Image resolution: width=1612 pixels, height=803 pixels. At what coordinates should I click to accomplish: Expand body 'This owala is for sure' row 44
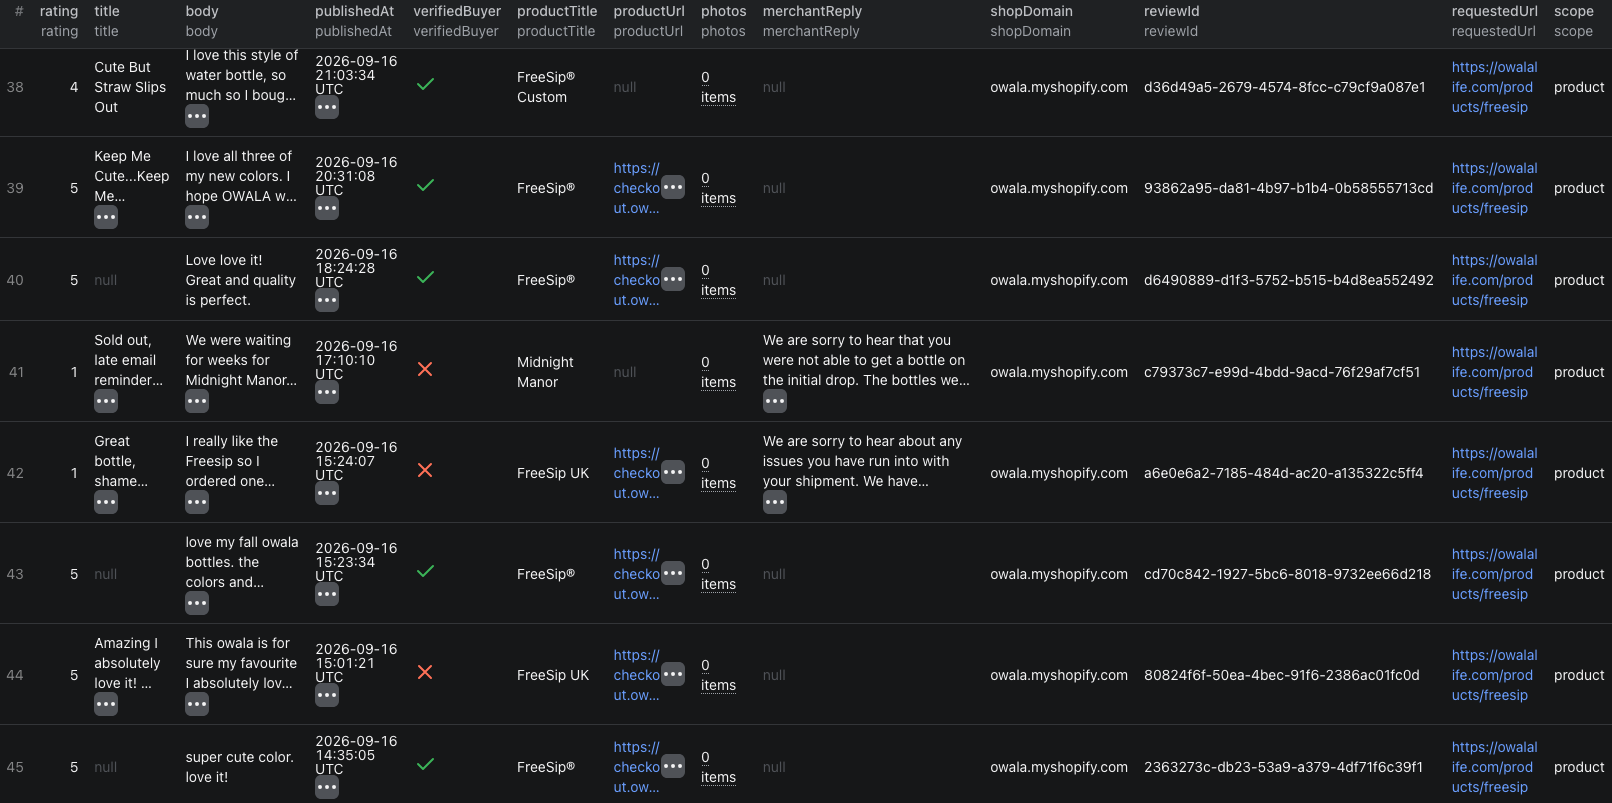(x=197, y=704)
